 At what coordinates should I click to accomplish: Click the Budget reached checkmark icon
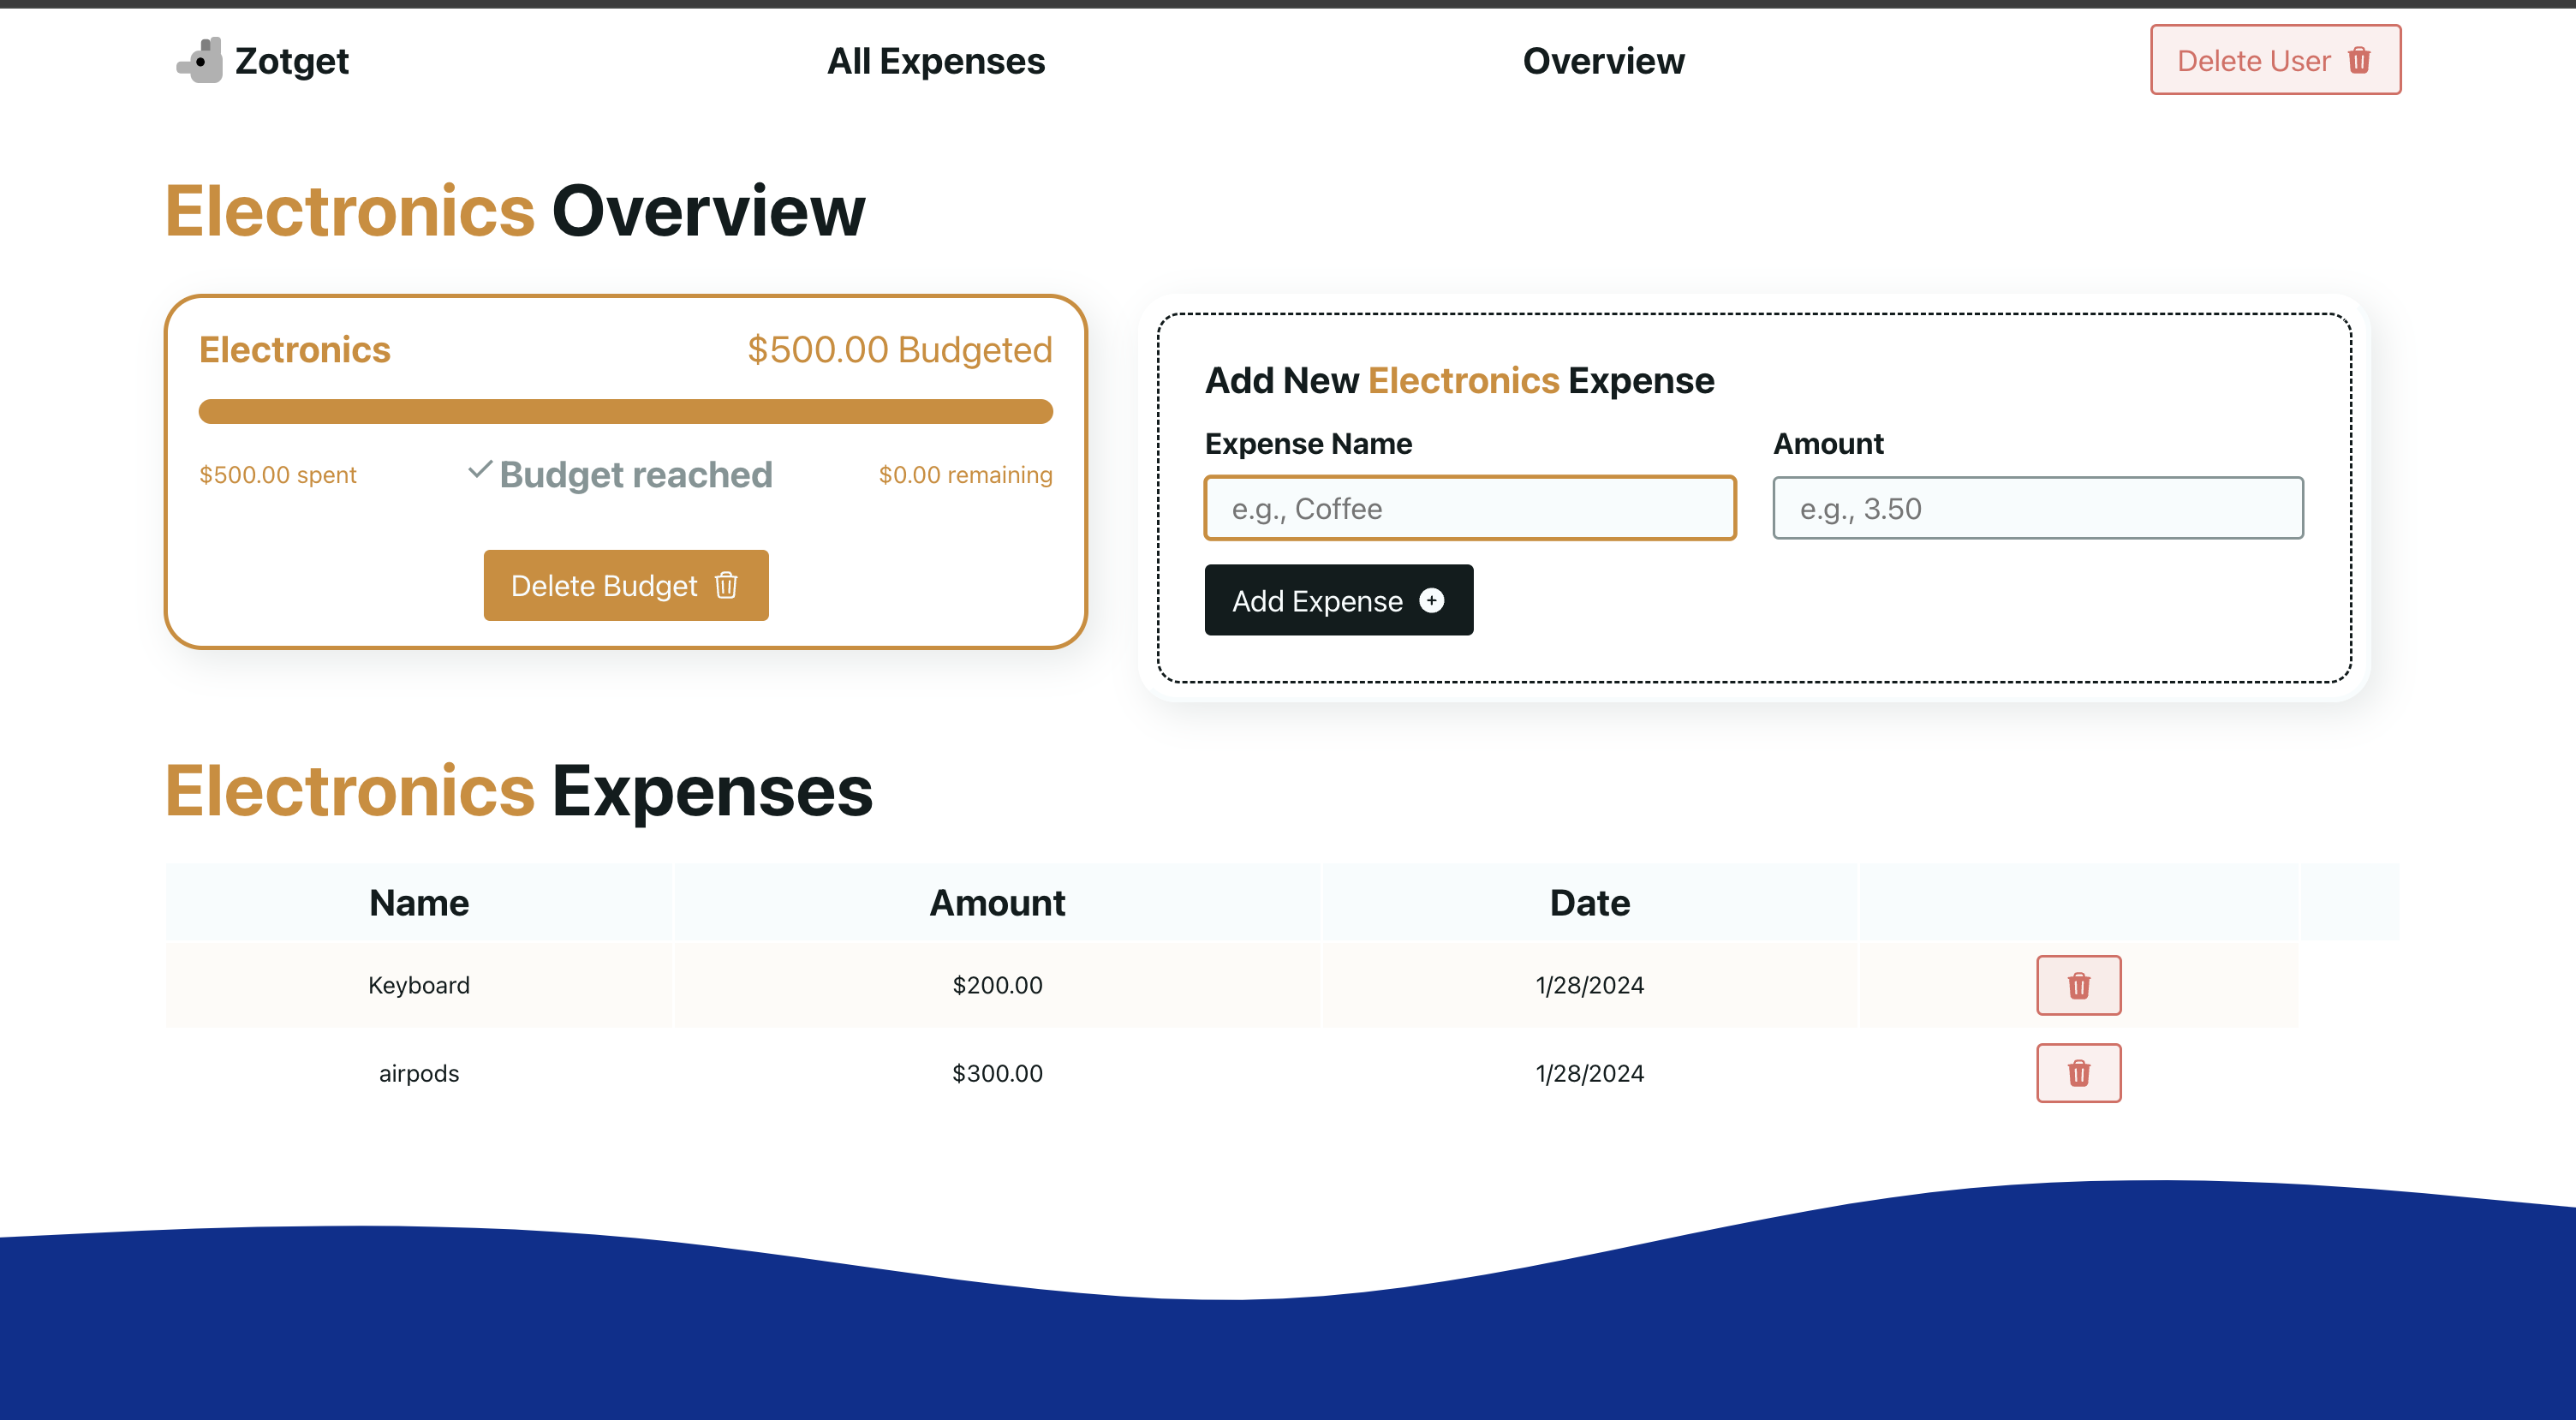[x=480, y=470]
